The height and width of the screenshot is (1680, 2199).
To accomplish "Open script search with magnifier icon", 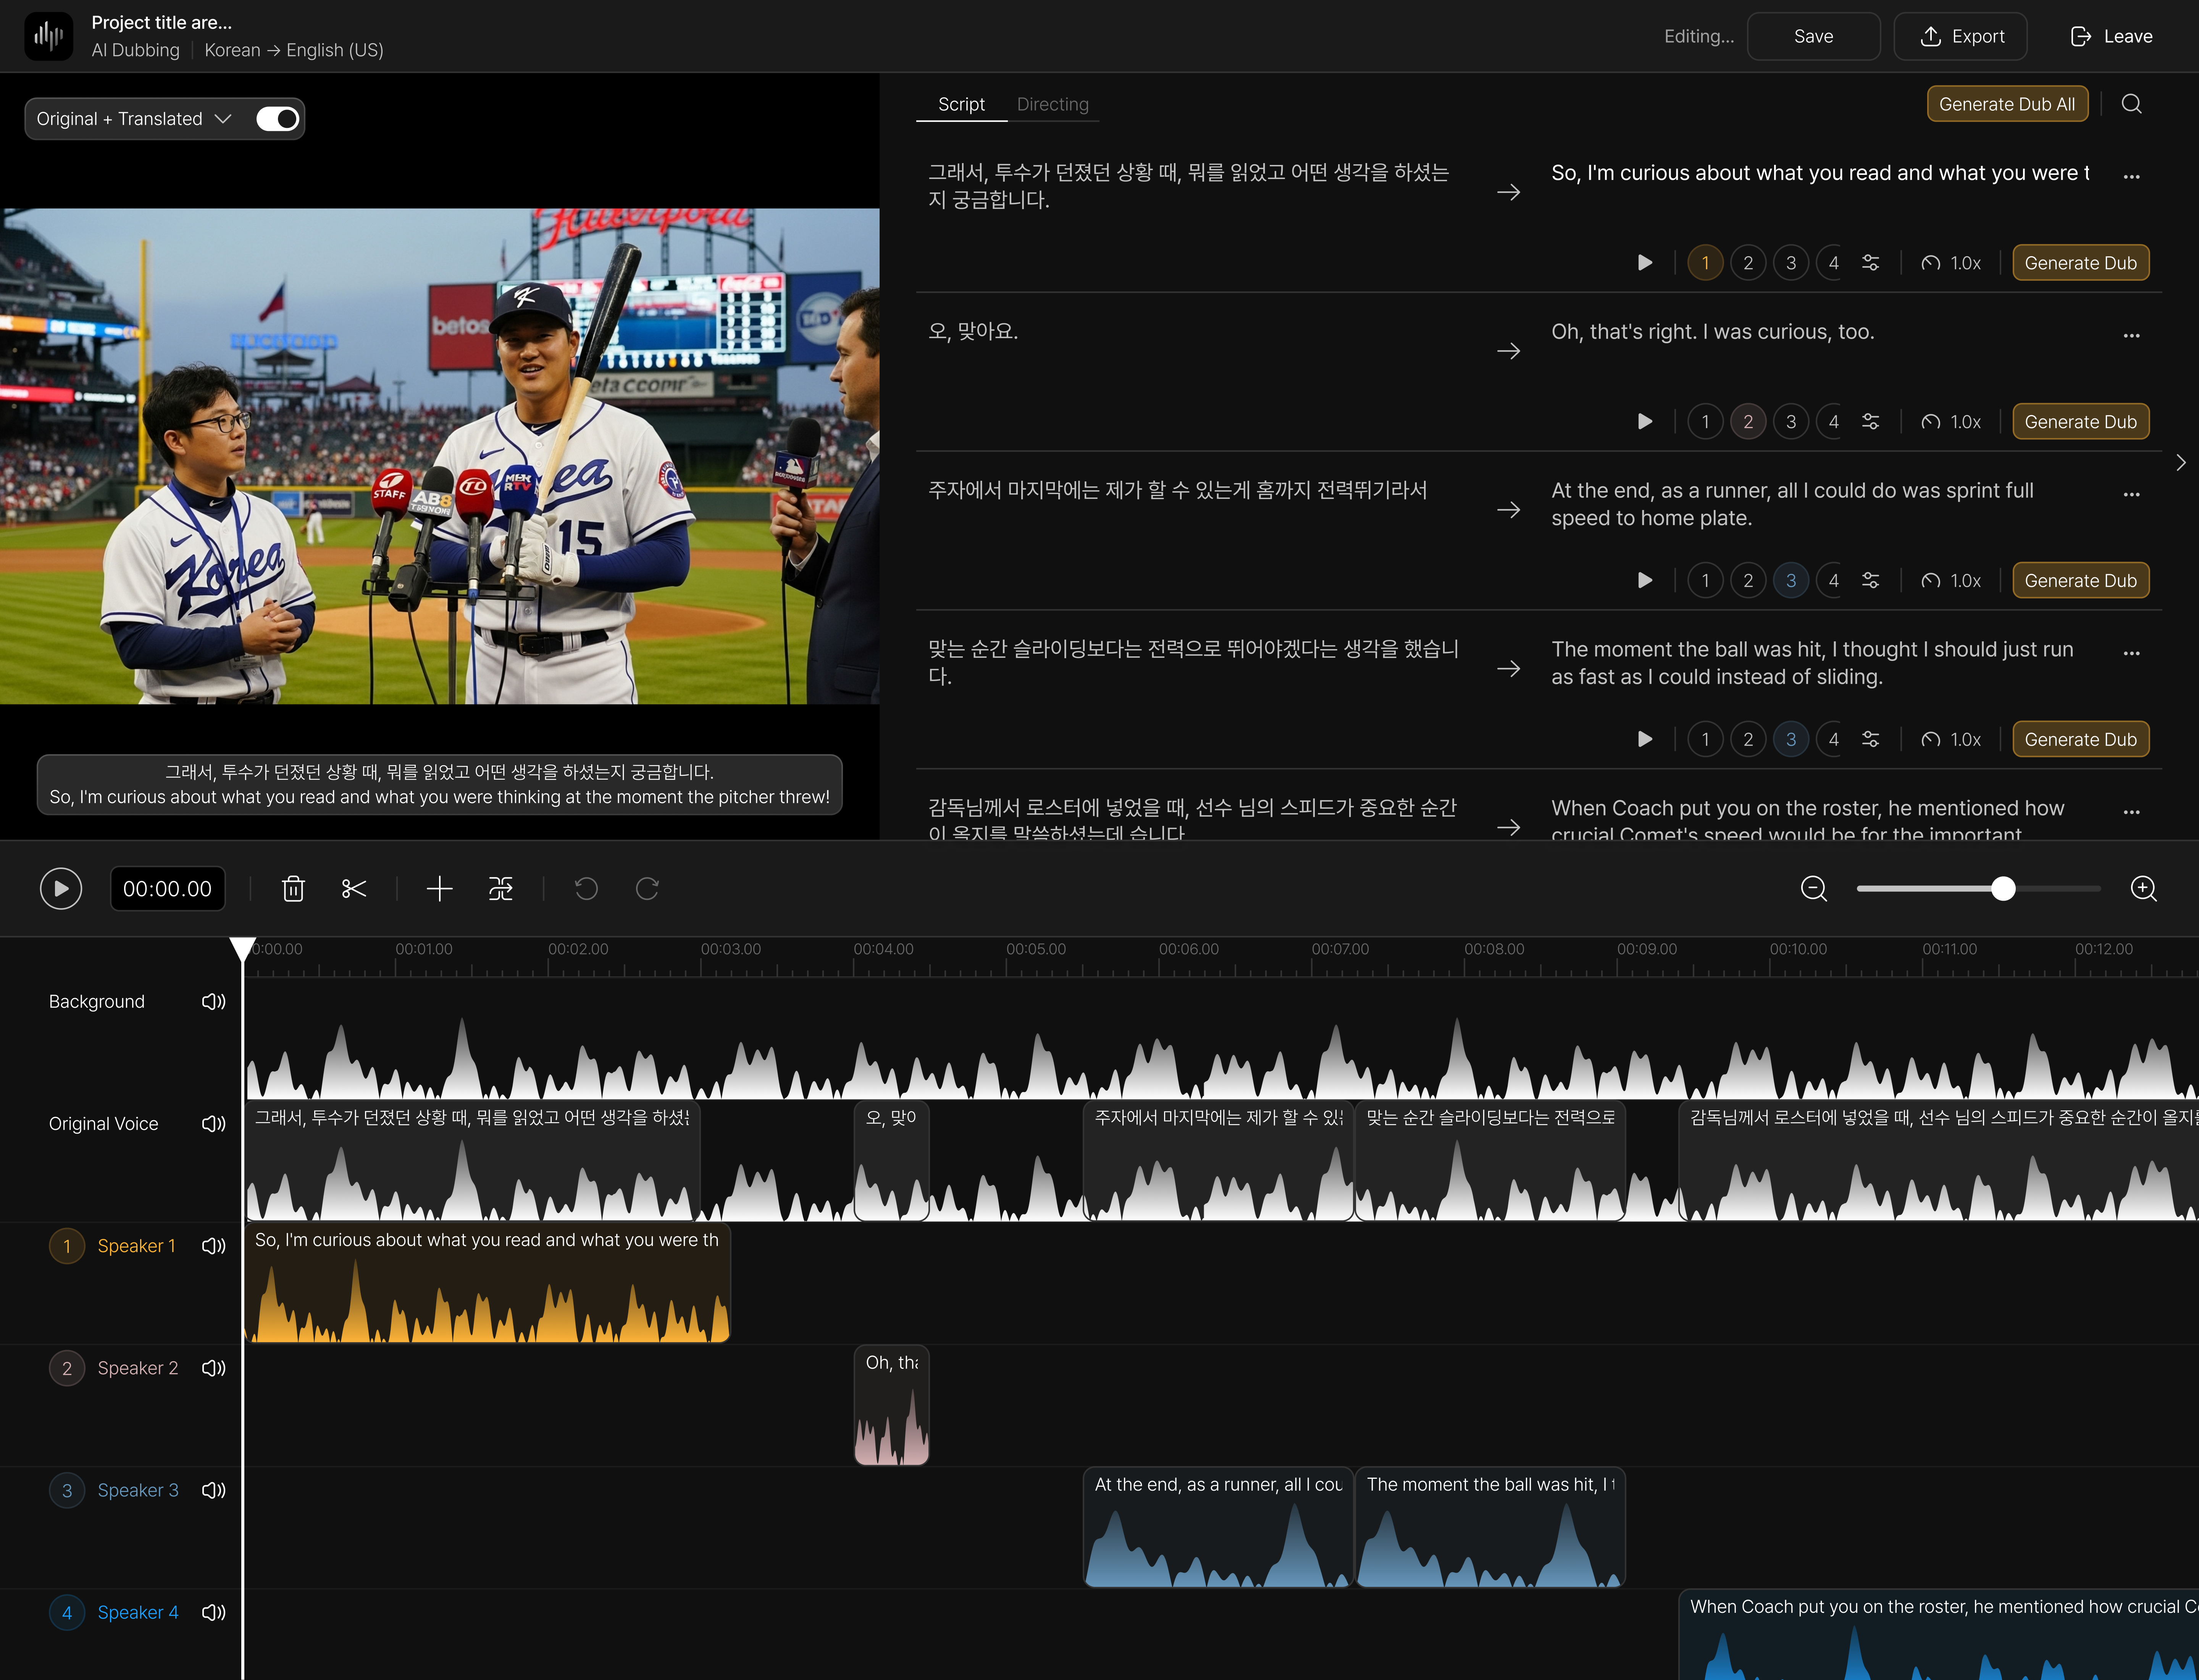I will 2132,103.
